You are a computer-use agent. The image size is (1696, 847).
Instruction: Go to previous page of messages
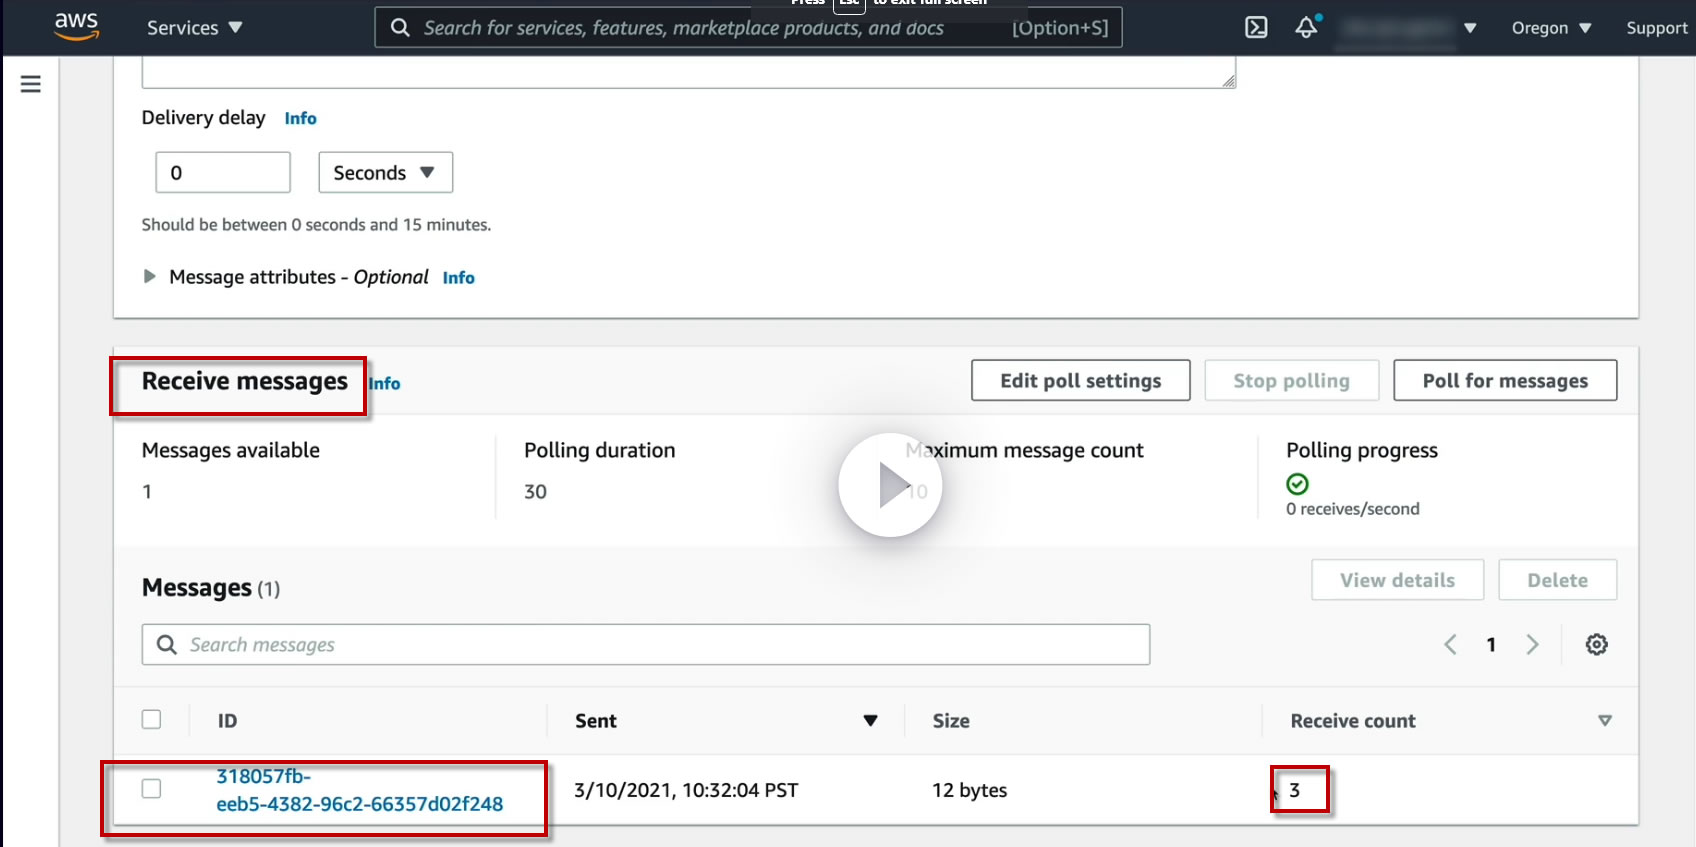[x=1450, y=645]
